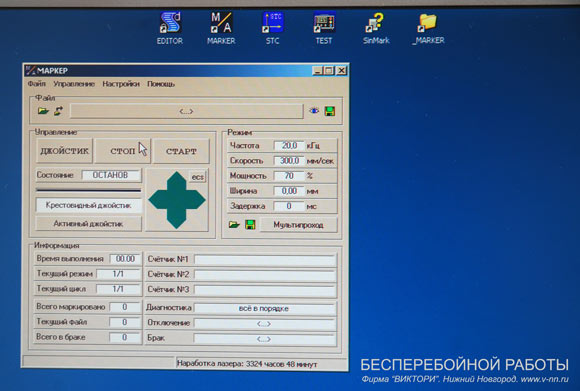Click the Время выполнения 00:00 value

125,259
